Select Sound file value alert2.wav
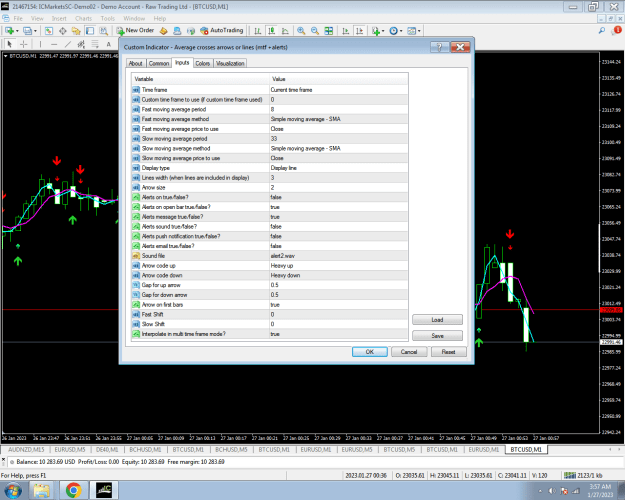 click(338, 256)
